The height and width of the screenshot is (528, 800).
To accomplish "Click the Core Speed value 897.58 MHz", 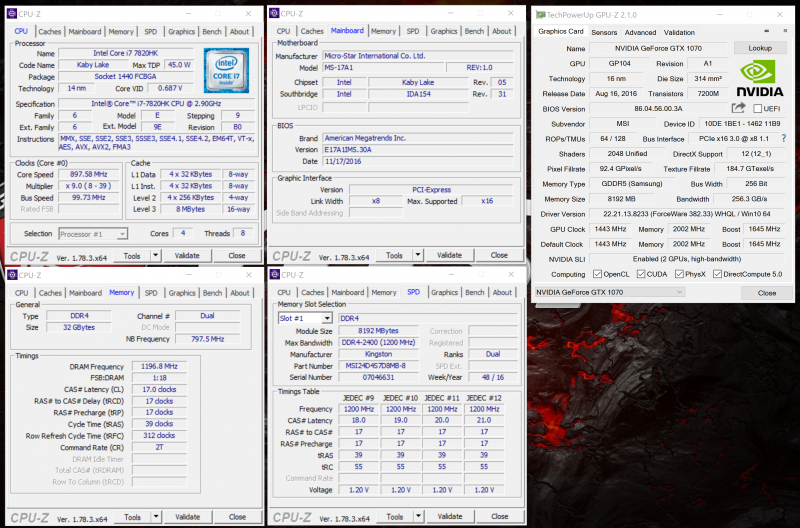I will (89, 174).
